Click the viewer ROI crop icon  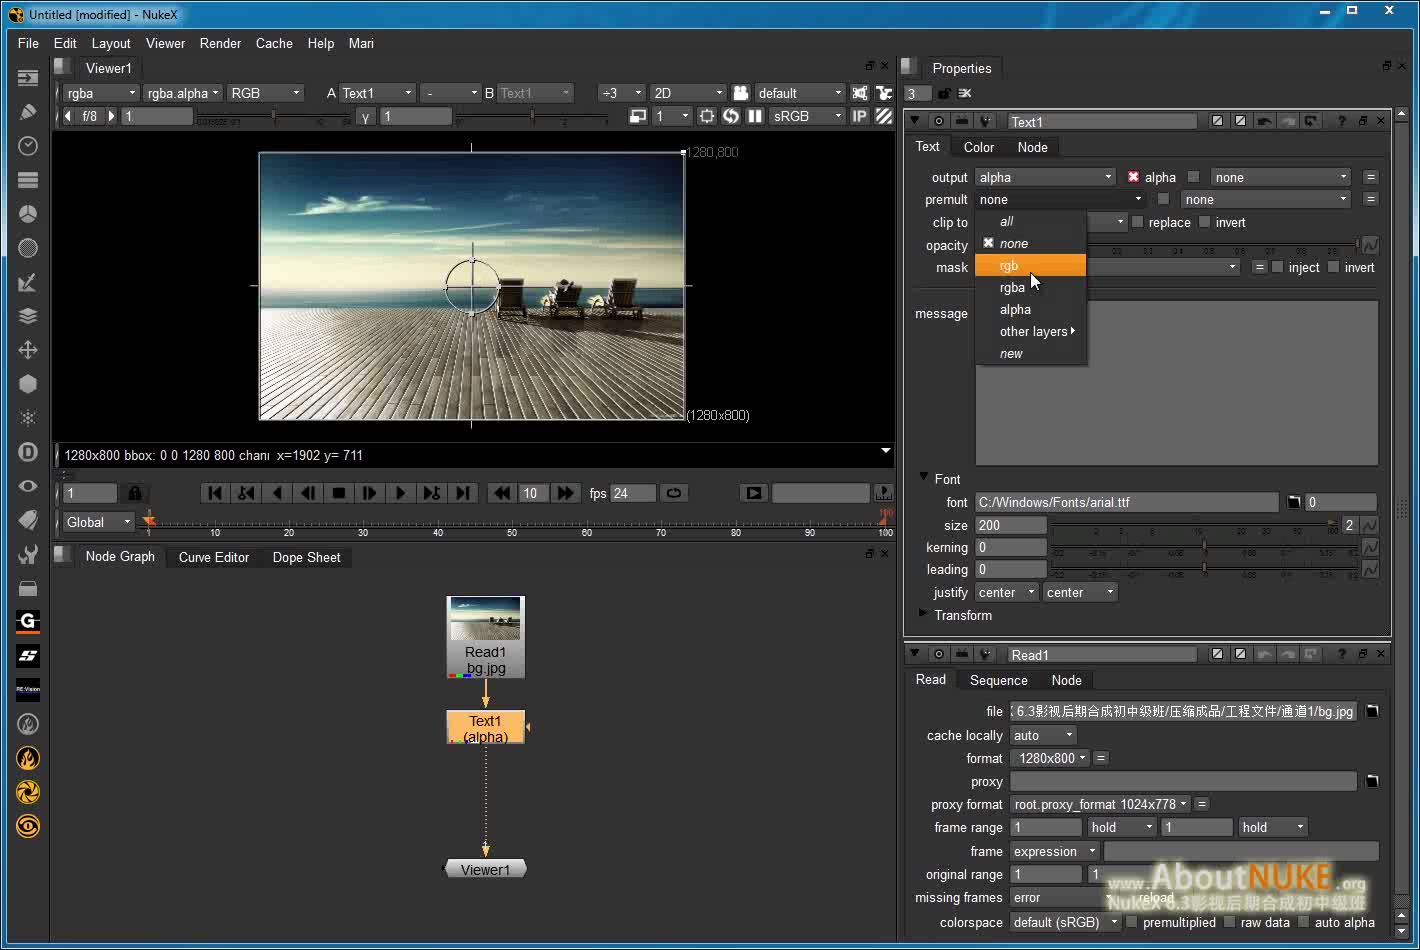tap(707, 116)
